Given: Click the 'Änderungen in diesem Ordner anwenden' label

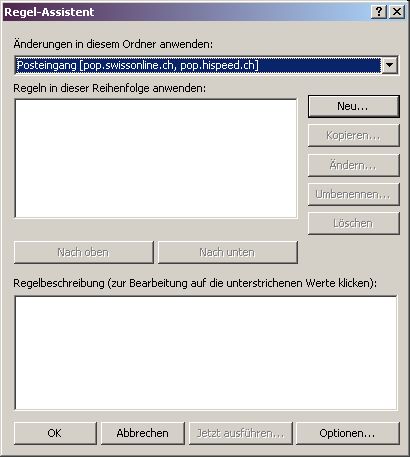Looking at the screenshot, I should tap(113, 44).
